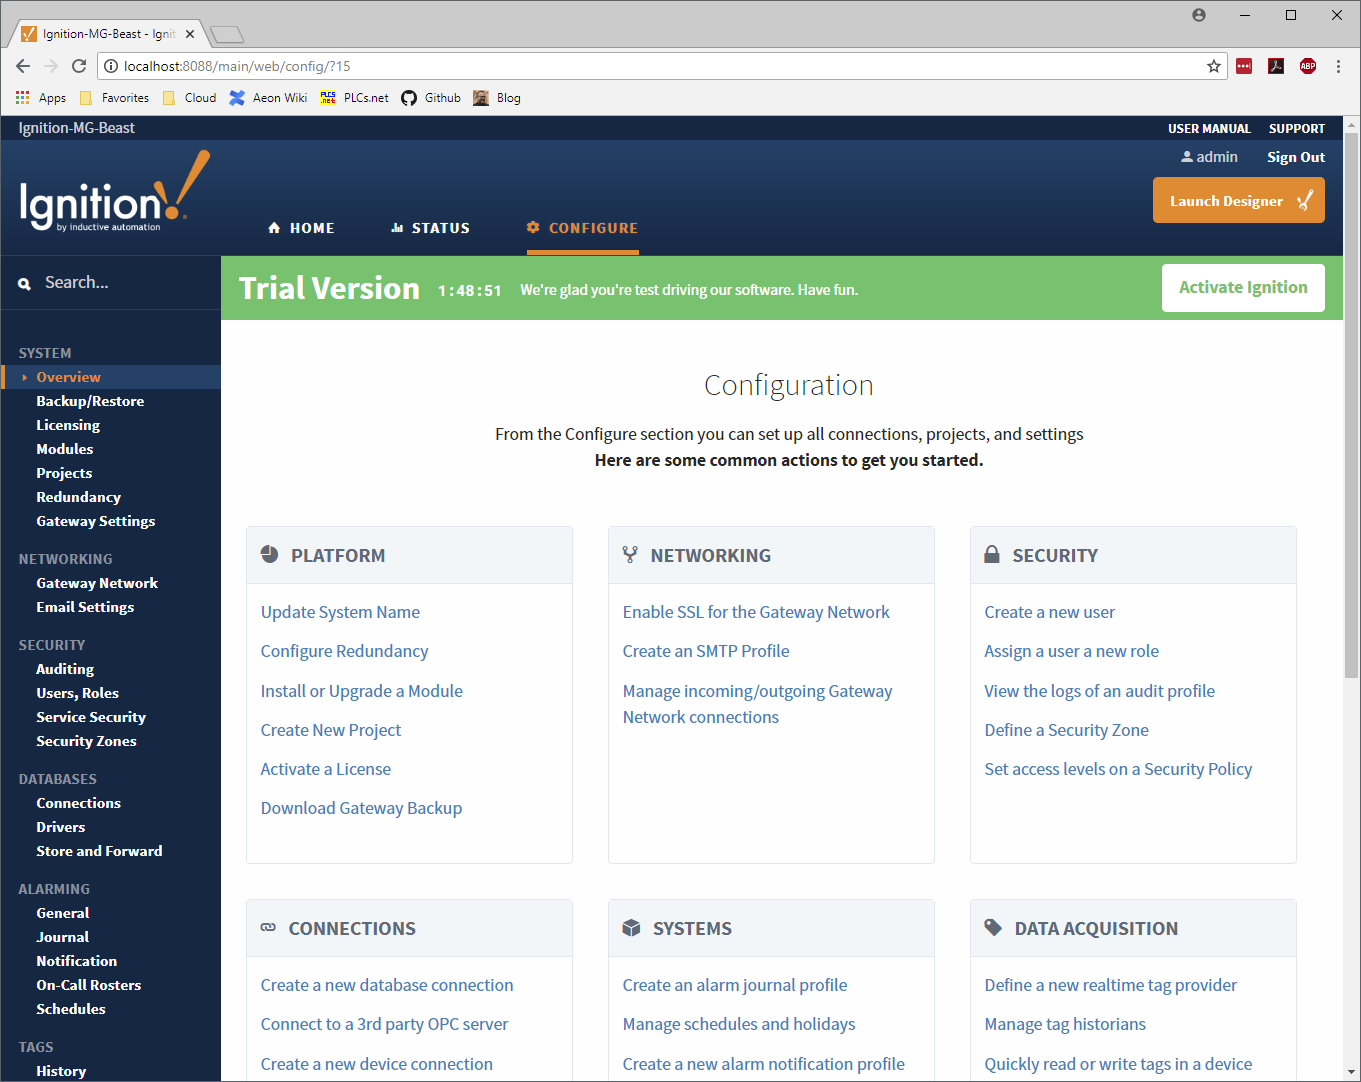
Task: Click Download Gateway Backup link
Action: pos(361,808)
